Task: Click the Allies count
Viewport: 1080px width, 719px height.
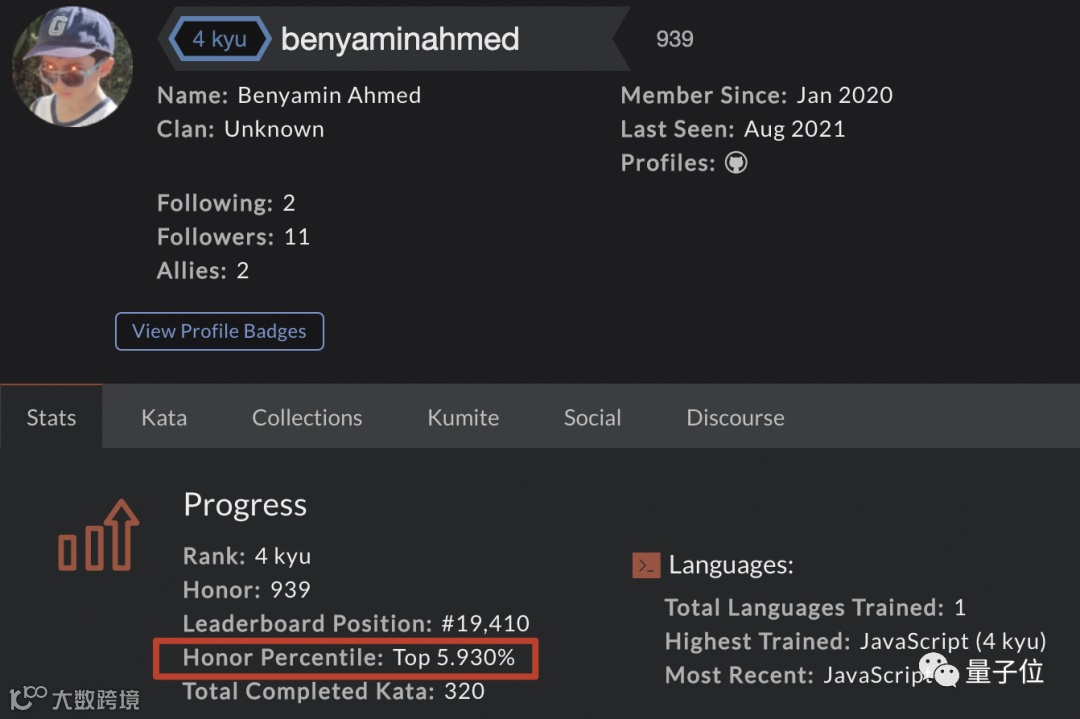Action: tap(242, 270)
